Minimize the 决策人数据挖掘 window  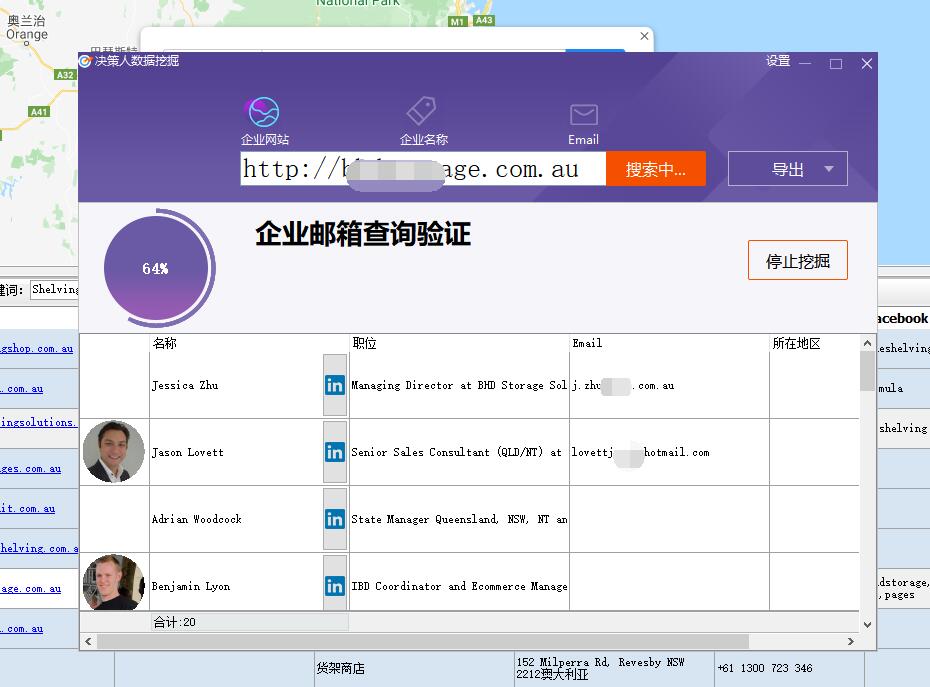click(x=805, y=63)
